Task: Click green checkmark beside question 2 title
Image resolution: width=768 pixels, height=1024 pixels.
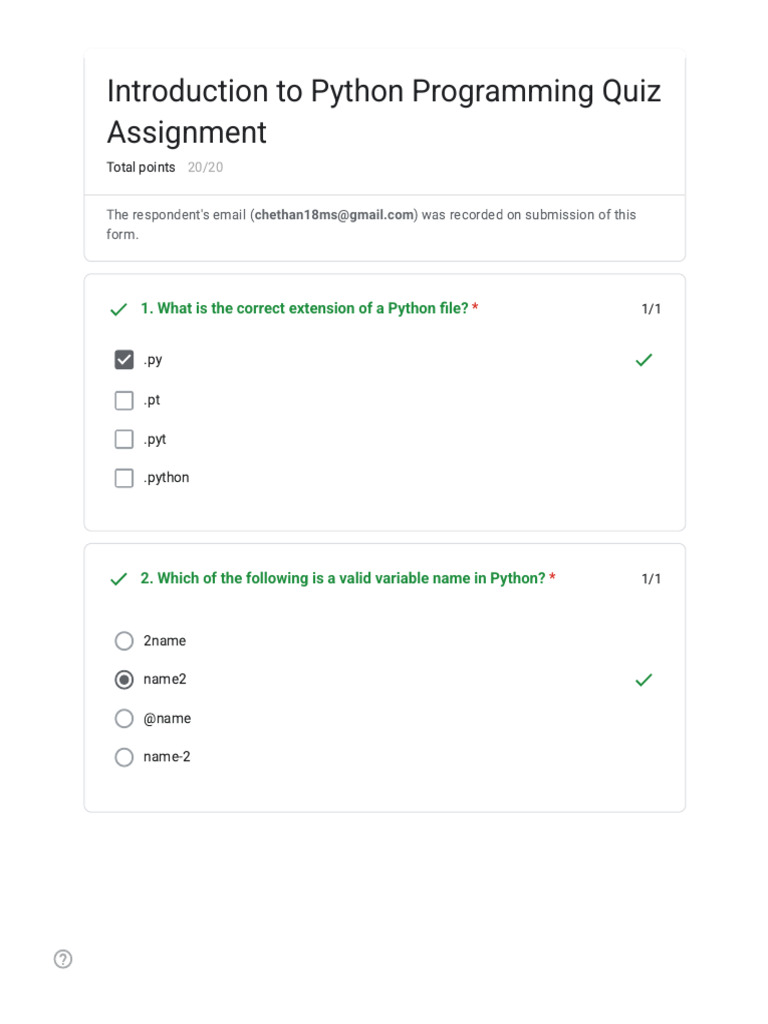Action: (x=119, y=579)
